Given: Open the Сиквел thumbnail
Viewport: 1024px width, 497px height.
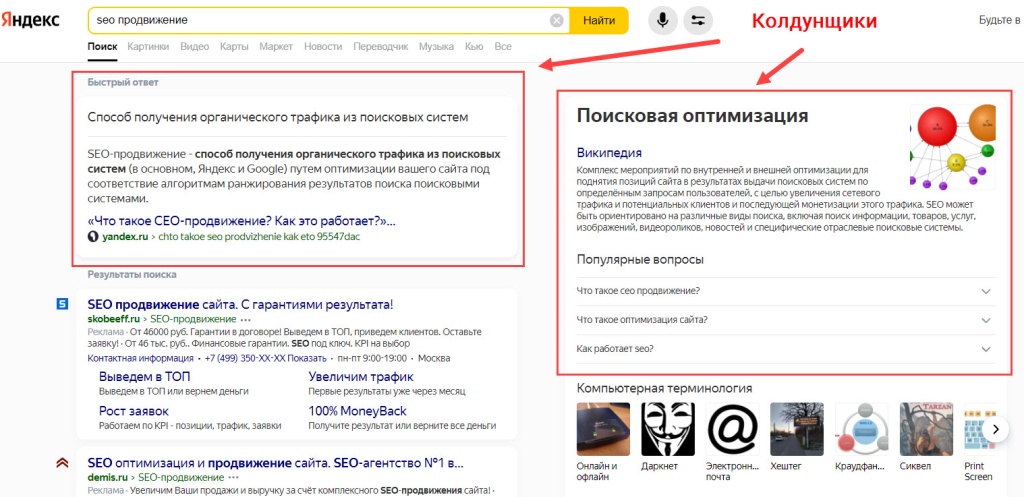Looking at the screenshot, I should pyautogui.click(x=926, y=428).
